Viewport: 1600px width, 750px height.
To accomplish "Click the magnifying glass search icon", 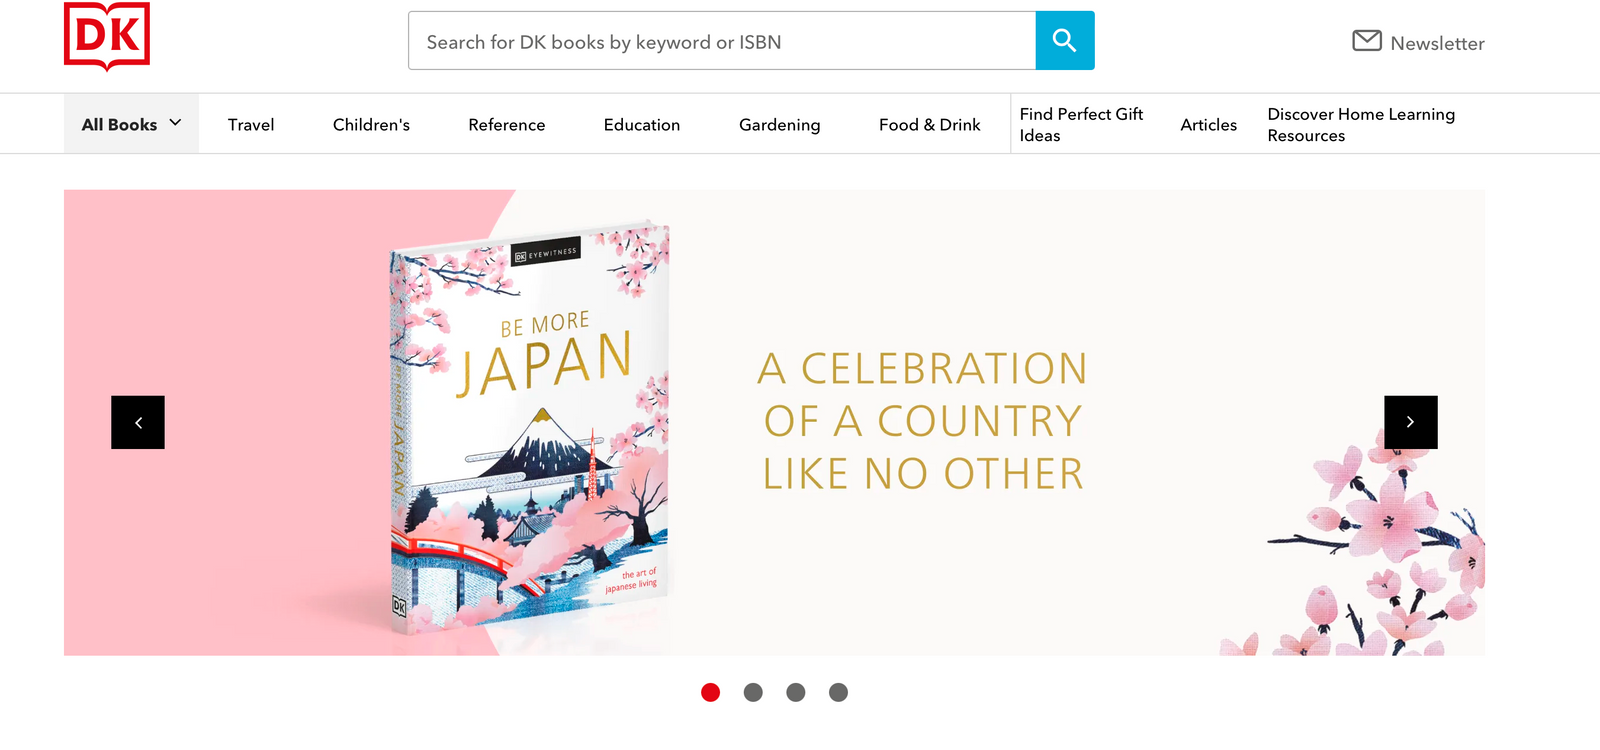I will pos(1064,40).
